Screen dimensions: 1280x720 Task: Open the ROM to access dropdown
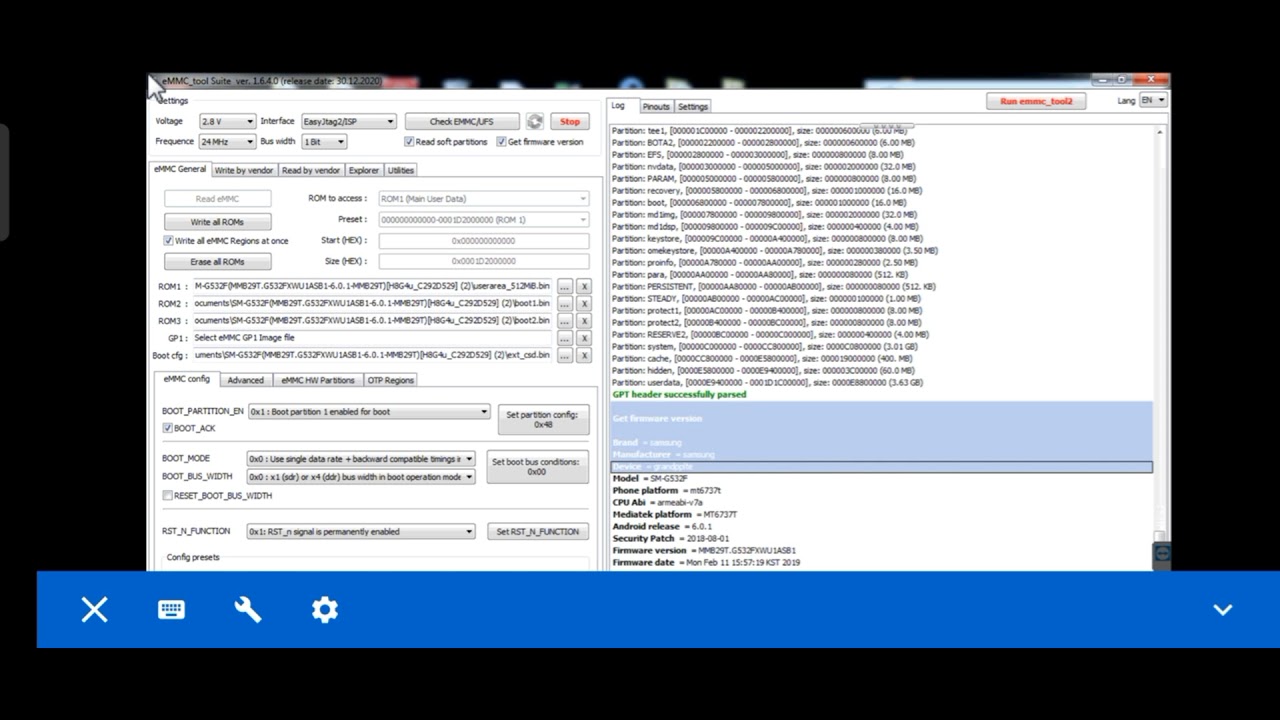point(483,199)
